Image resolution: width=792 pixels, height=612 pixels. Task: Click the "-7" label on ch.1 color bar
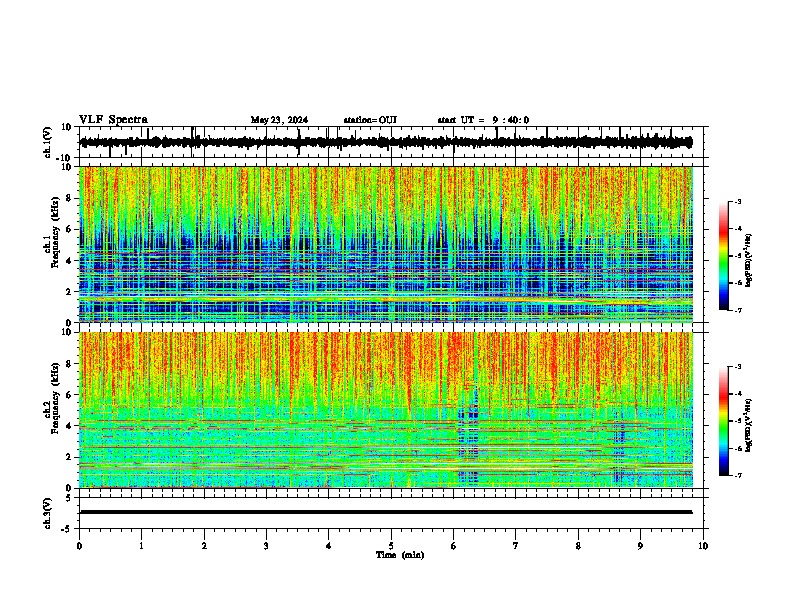click(738, 310)
